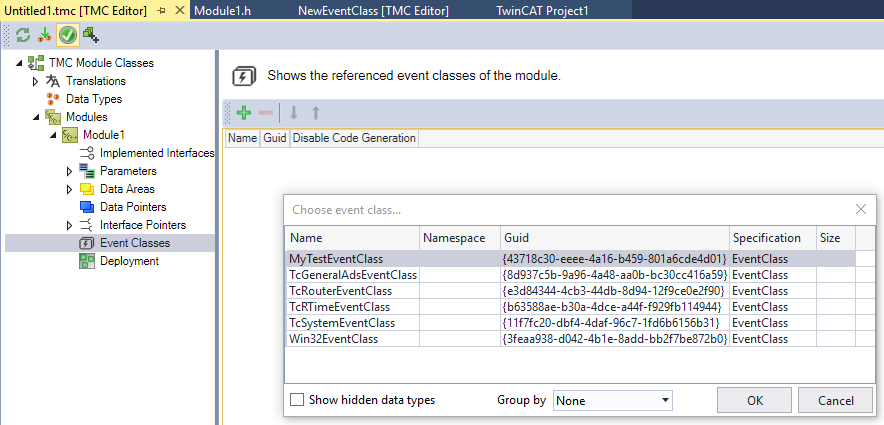Click the move down arrow icon
Image resolution: width=884 pixels, height=425 pixels.
(x=293, y=113)
